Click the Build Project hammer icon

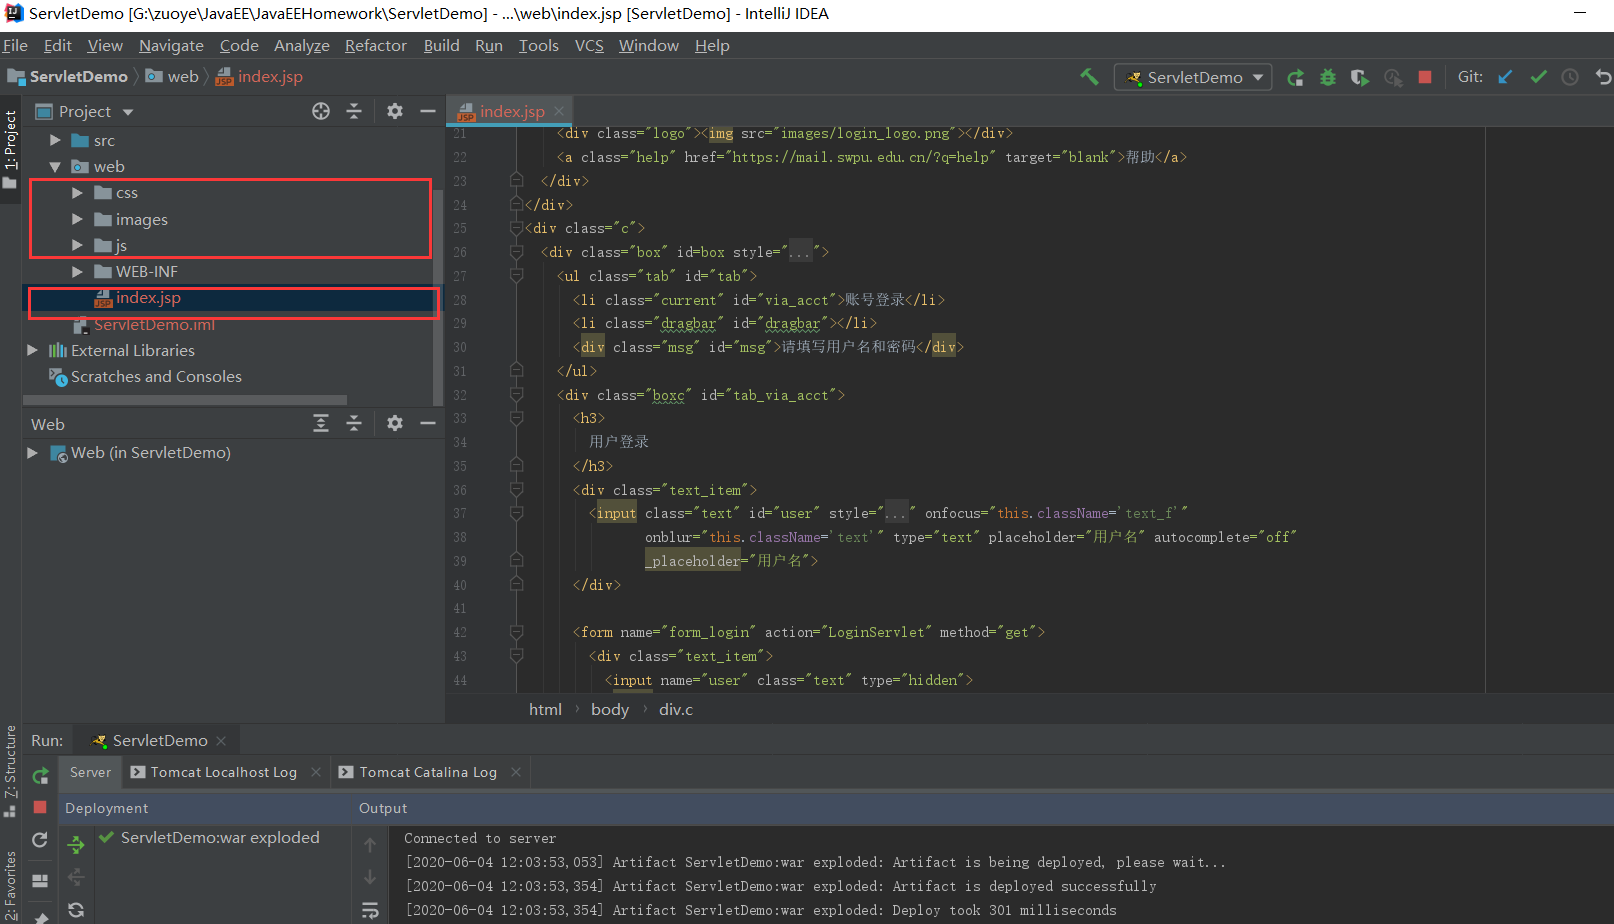(1089, 77)
